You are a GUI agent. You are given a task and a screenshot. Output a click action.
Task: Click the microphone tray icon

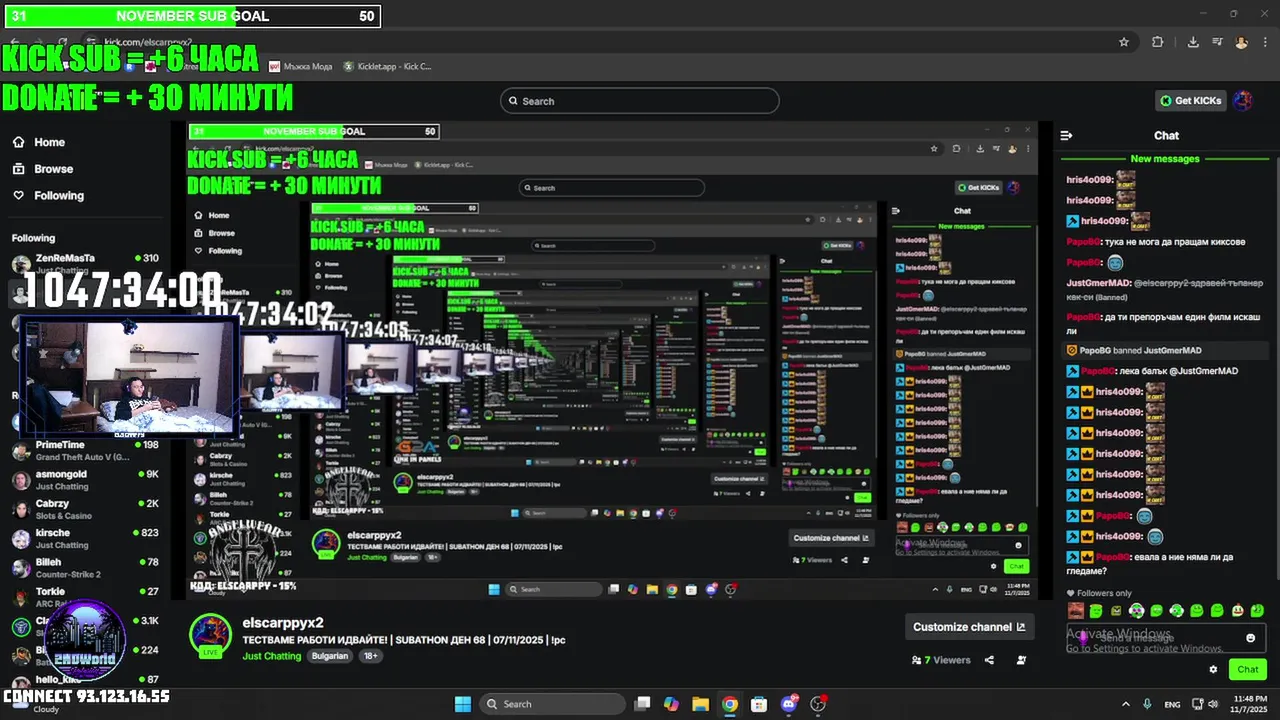pyautogui.click(x=1147, y=704)
